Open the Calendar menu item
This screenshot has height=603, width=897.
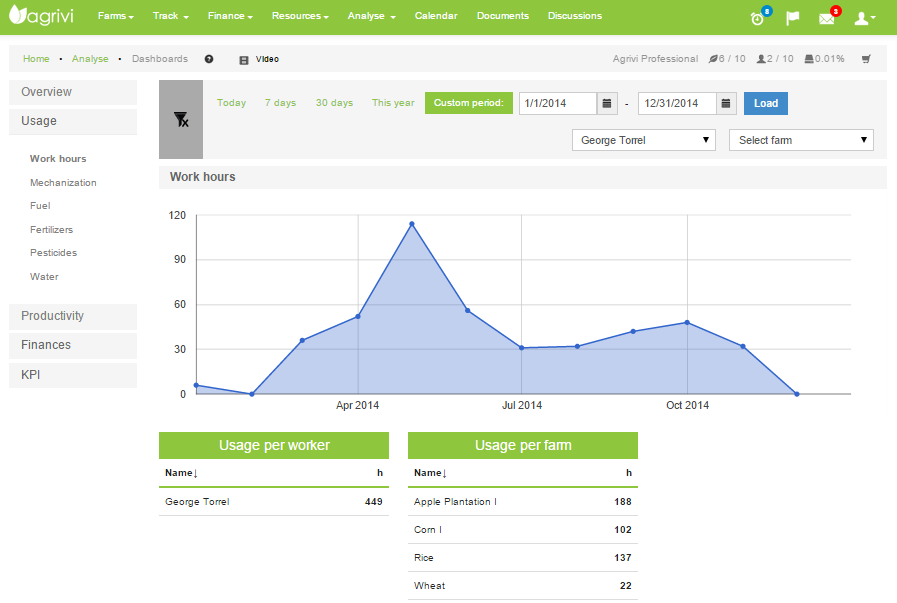point(436,16)
